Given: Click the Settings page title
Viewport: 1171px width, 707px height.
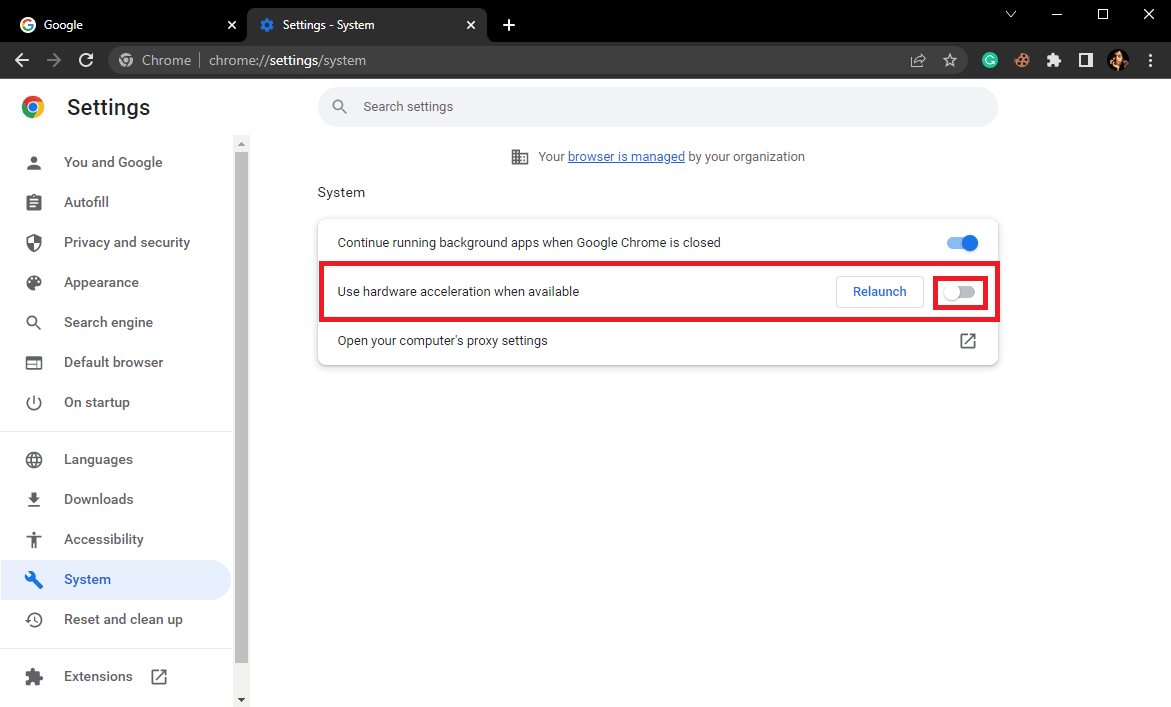Looking at the screenshot, I should point(108,108).
